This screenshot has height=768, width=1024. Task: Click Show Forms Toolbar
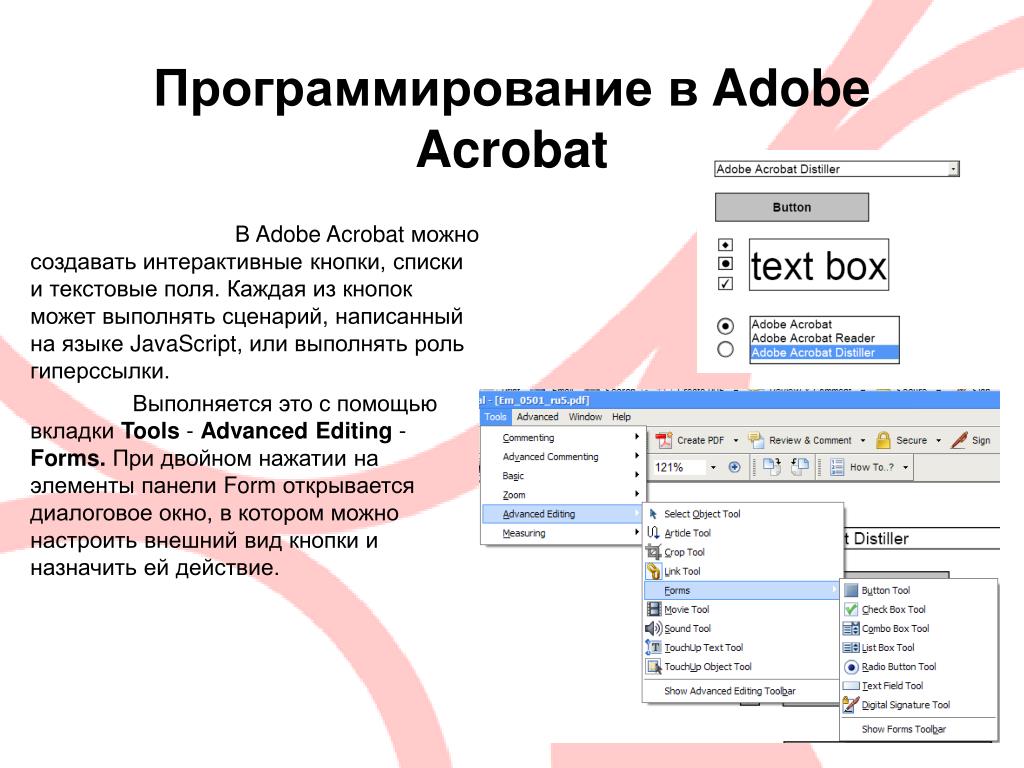click(903, 729)
